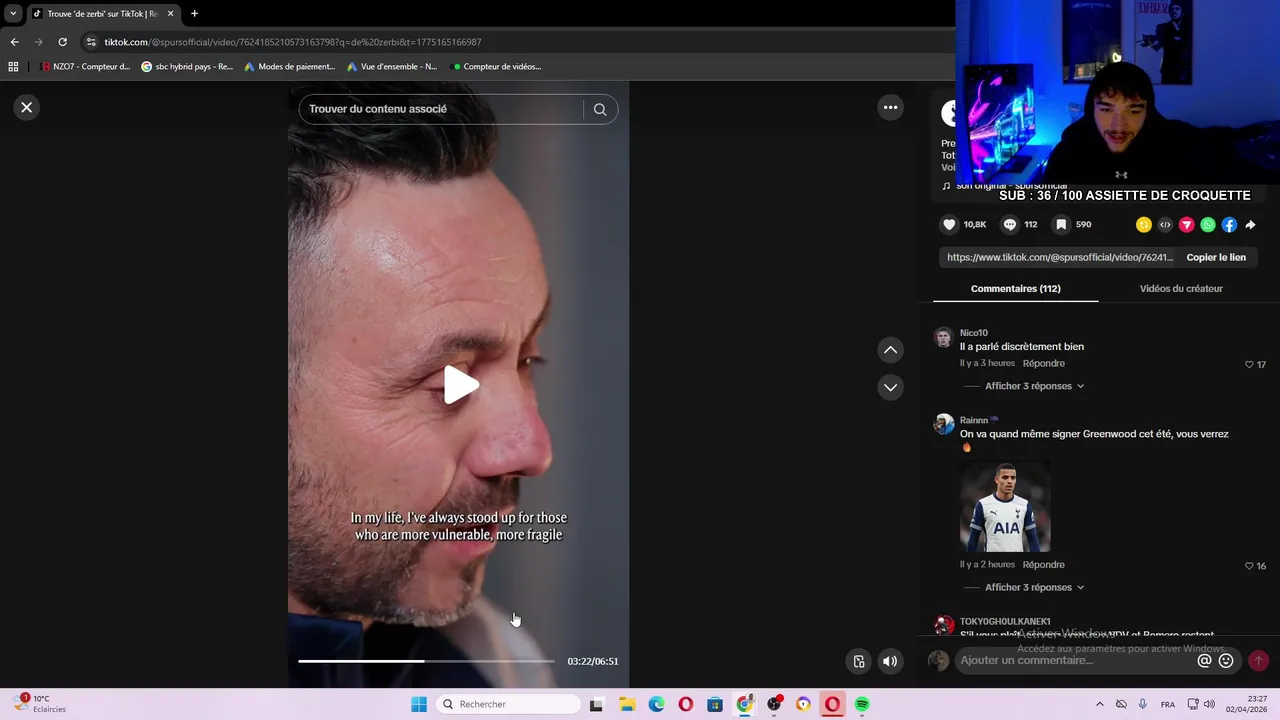
Task: Open new browser tab with plus
Action: coord(194,14)
